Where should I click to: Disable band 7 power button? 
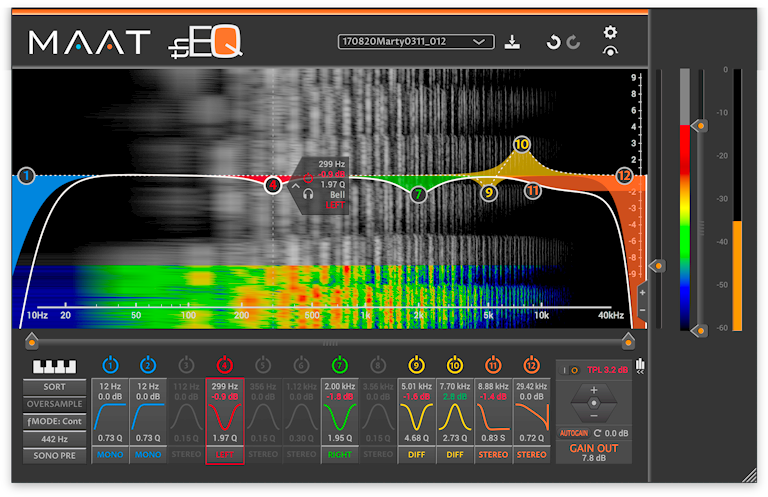click(x=342, y=366)
